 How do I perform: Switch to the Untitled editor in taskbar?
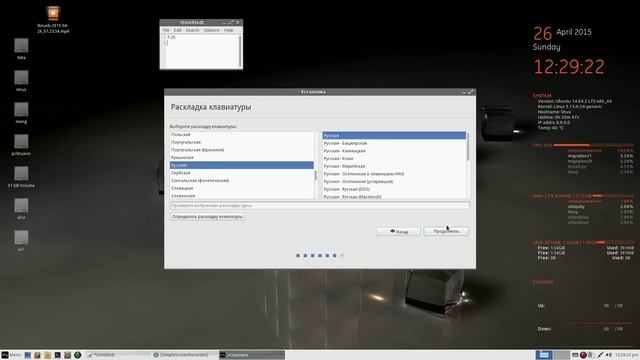(118, 355)
